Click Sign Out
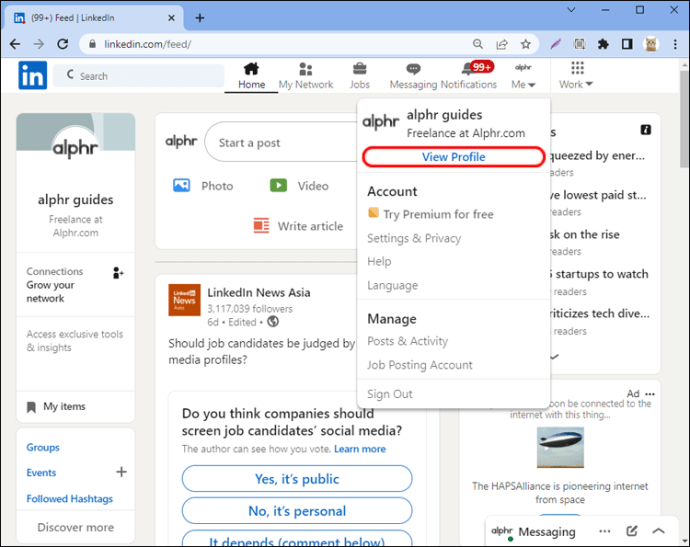Viewport: 690px width, 547px height. tap(390, 394)
